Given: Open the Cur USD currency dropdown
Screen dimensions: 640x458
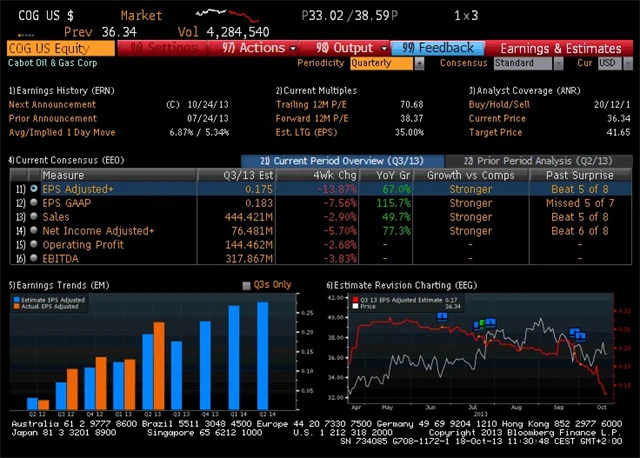Looking at the screenshot, I should coord(628,63).
